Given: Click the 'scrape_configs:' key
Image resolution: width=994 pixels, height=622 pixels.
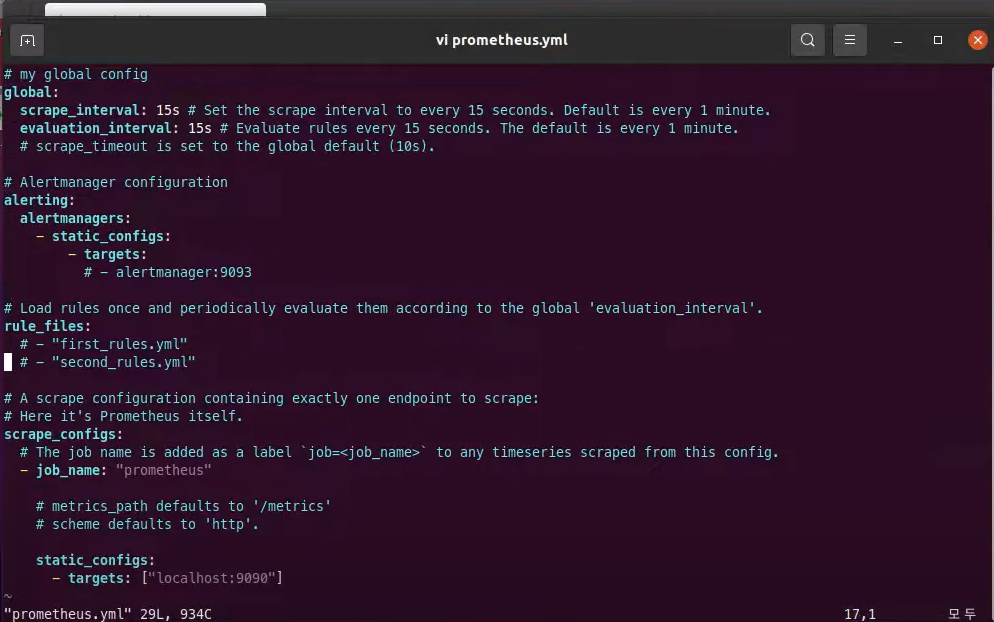Looking at the screenshot, I should point(63,434).
